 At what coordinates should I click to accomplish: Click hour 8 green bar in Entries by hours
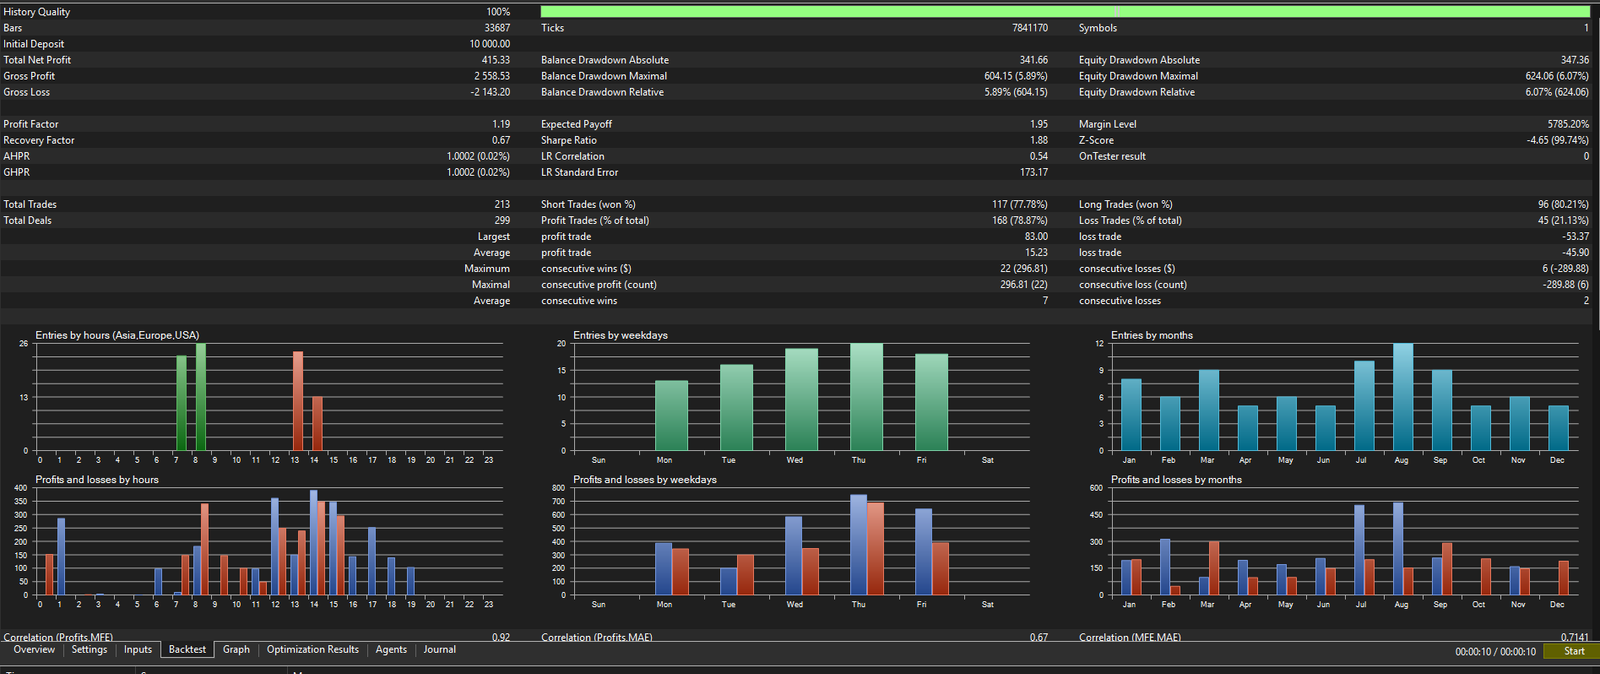[201, 397]
